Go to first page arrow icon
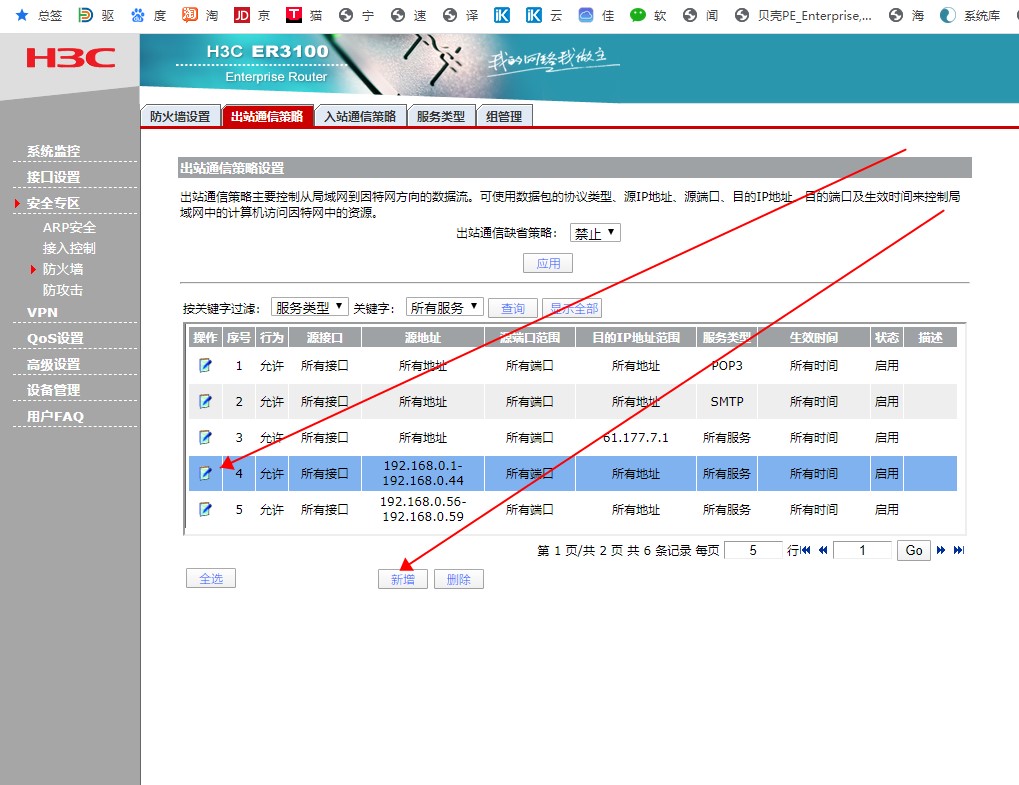The image size is (1019, 785). pos(806,550)
